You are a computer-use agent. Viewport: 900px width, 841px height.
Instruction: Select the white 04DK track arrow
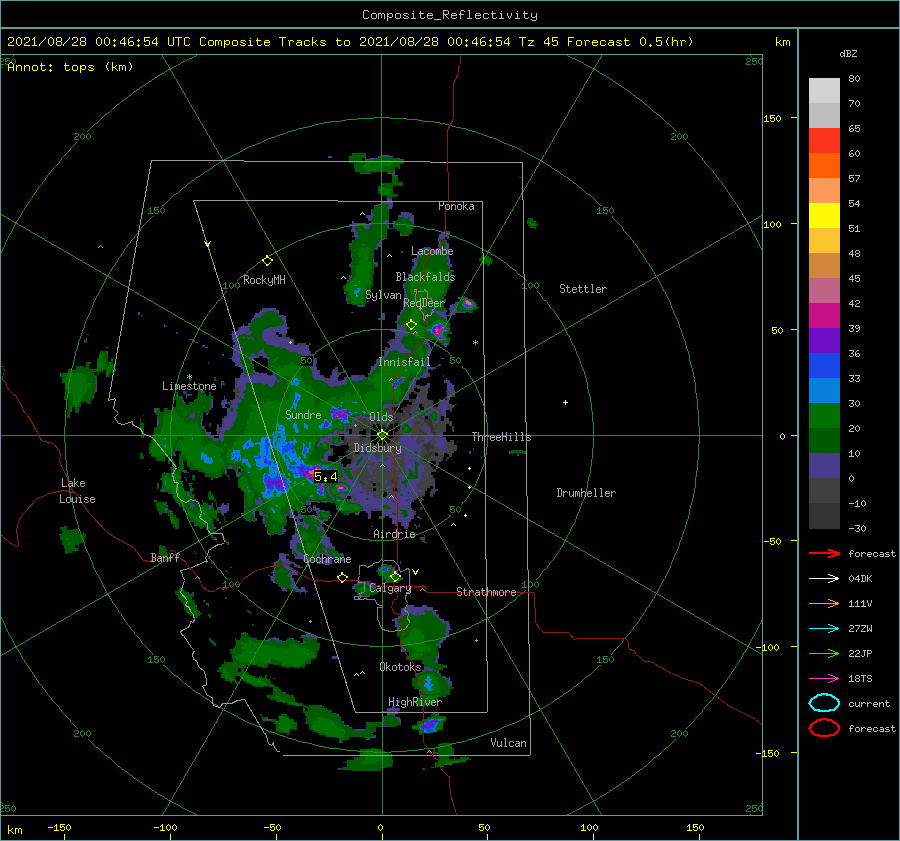pyautogui.click(x=824, y=578)
